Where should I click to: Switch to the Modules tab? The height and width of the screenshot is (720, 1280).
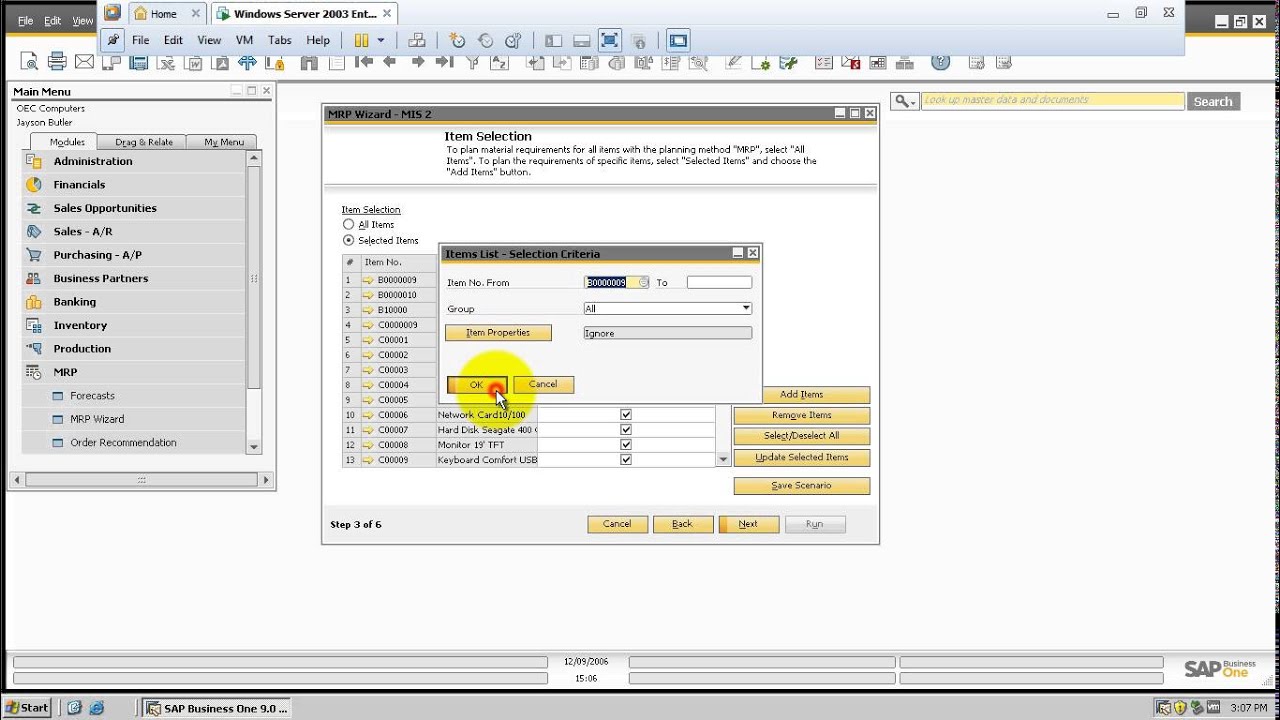pyautogui.click(x=67, y=142)
